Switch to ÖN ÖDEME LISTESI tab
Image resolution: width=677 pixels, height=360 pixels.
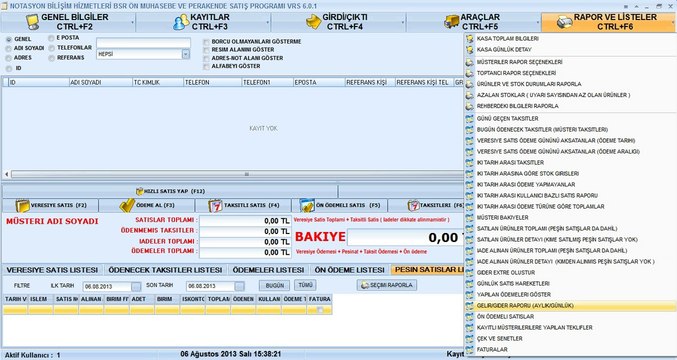349,270
